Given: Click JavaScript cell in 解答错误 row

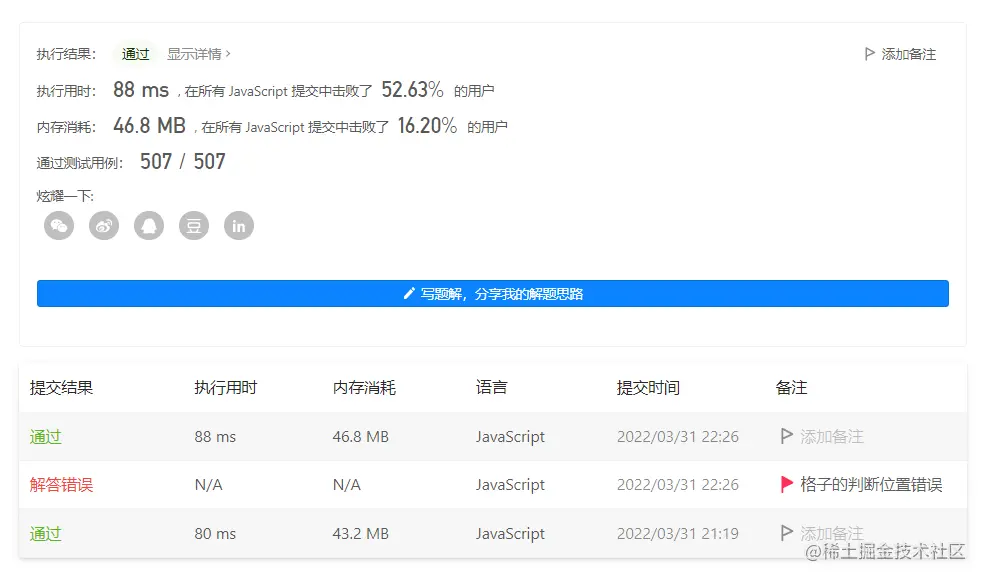Looking at the screenshot, I should click(x=510, y=485).
